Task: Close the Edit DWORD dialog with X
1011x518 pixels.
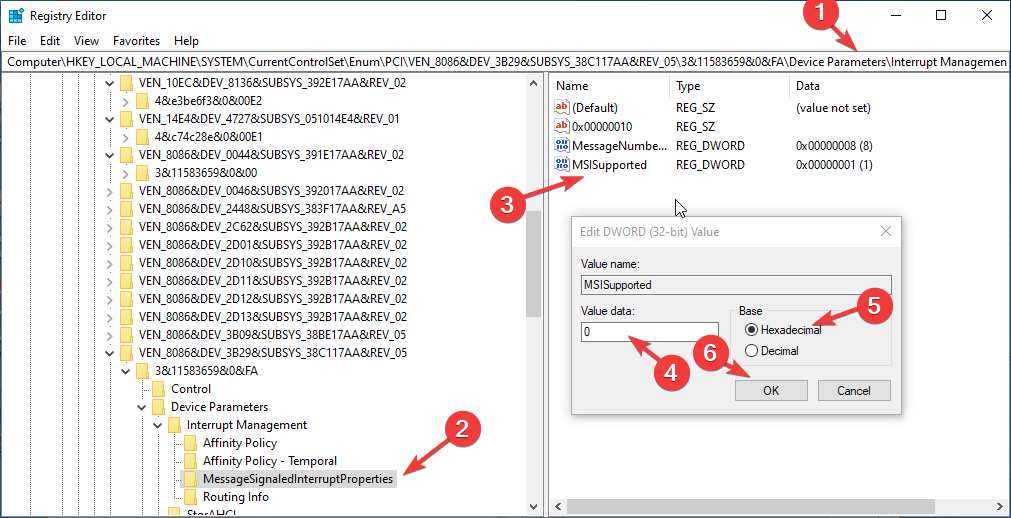Action: click(x=885, y=231)
